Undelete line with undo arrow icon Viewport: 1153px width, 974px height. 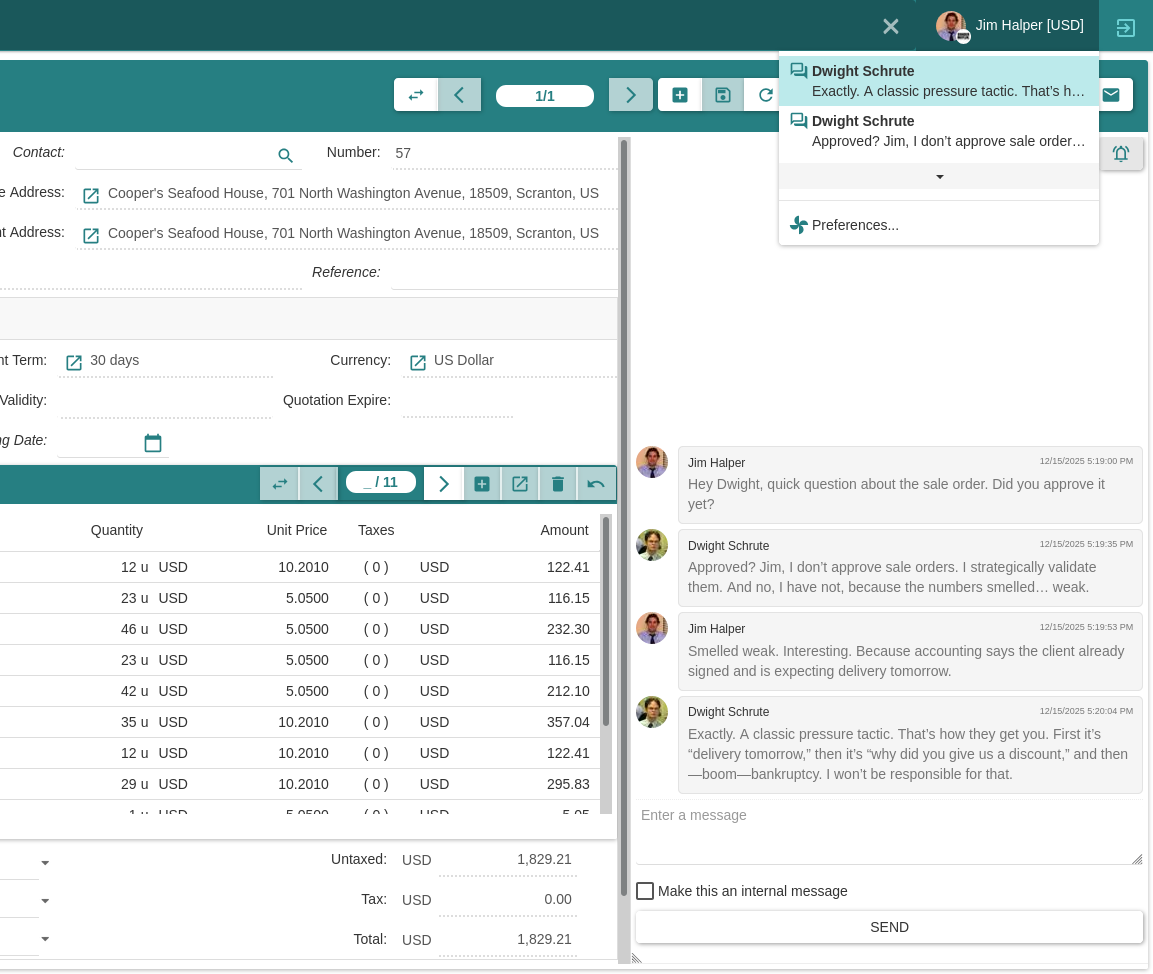click(596, 484)
